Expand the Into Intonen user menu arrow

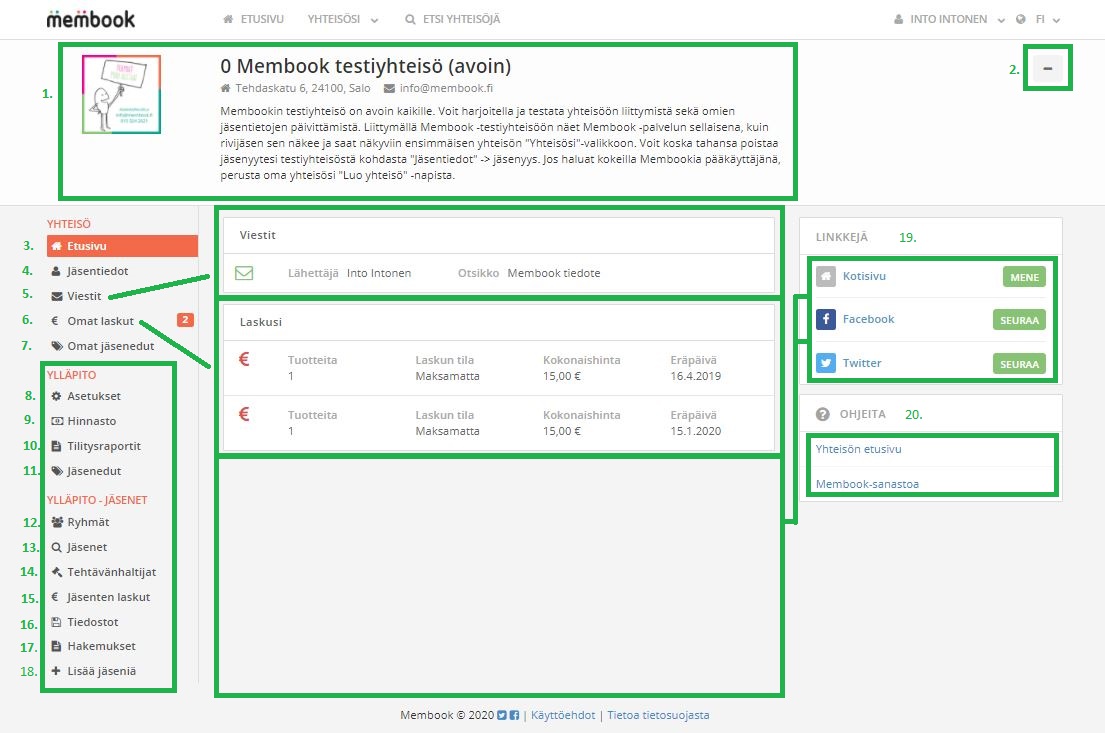click(x=1001, y=20)
